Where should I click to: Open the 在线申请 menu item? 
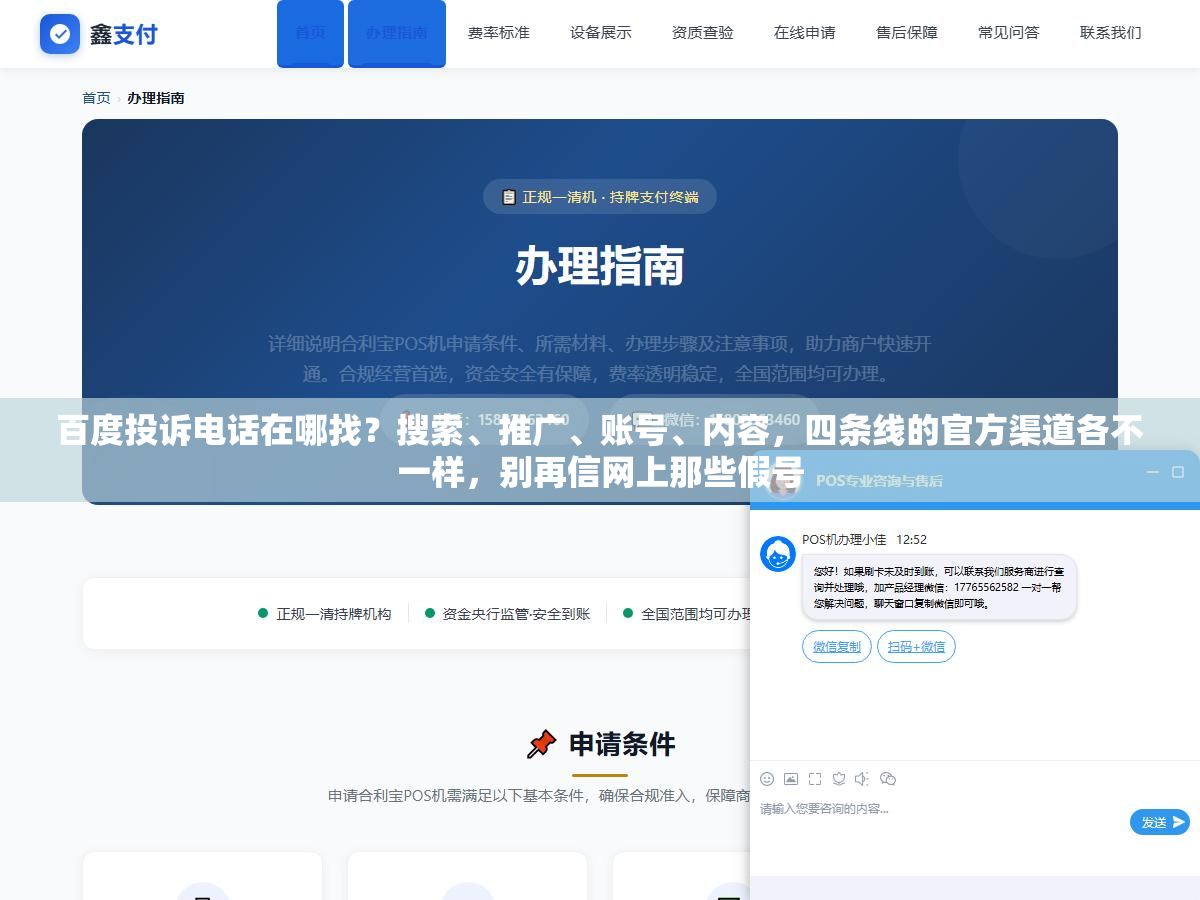[805, 33]
